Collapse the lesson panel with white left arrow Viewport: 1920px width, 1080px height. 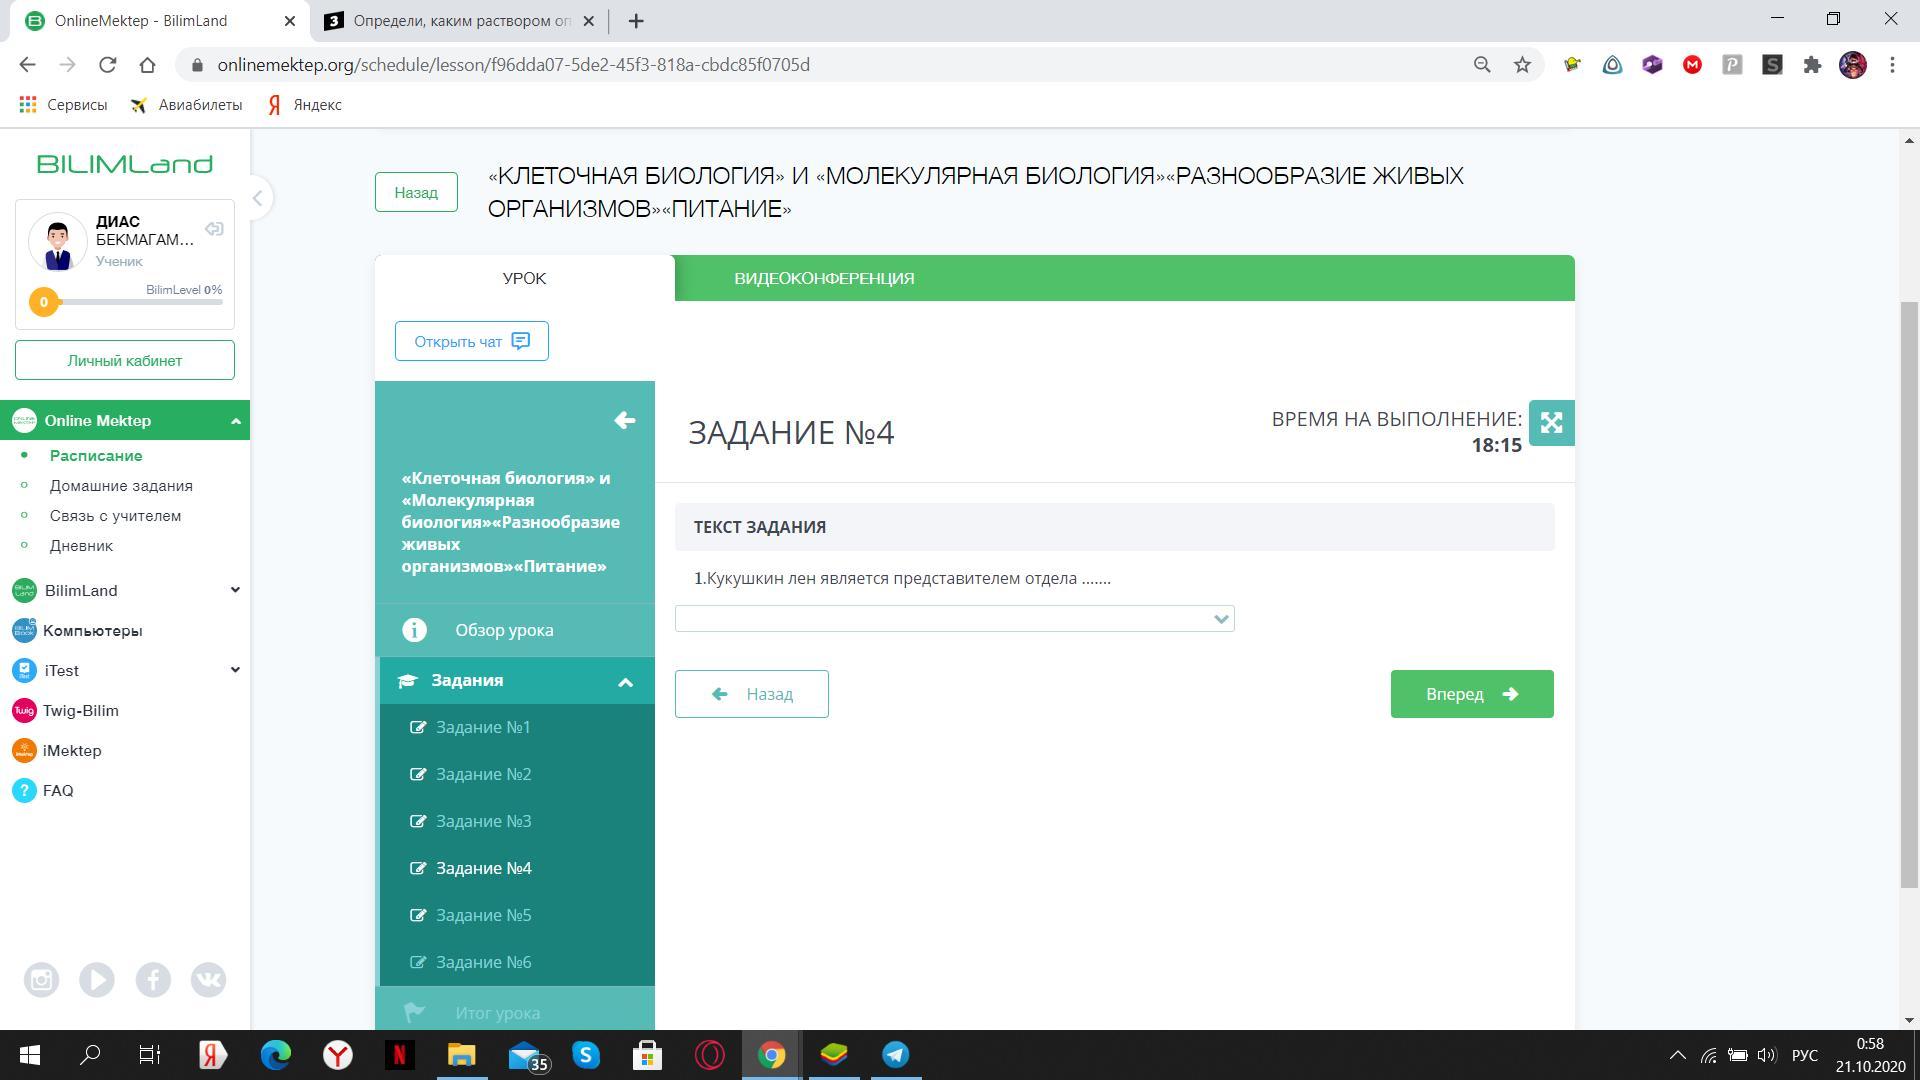click(x=624, y=420)
